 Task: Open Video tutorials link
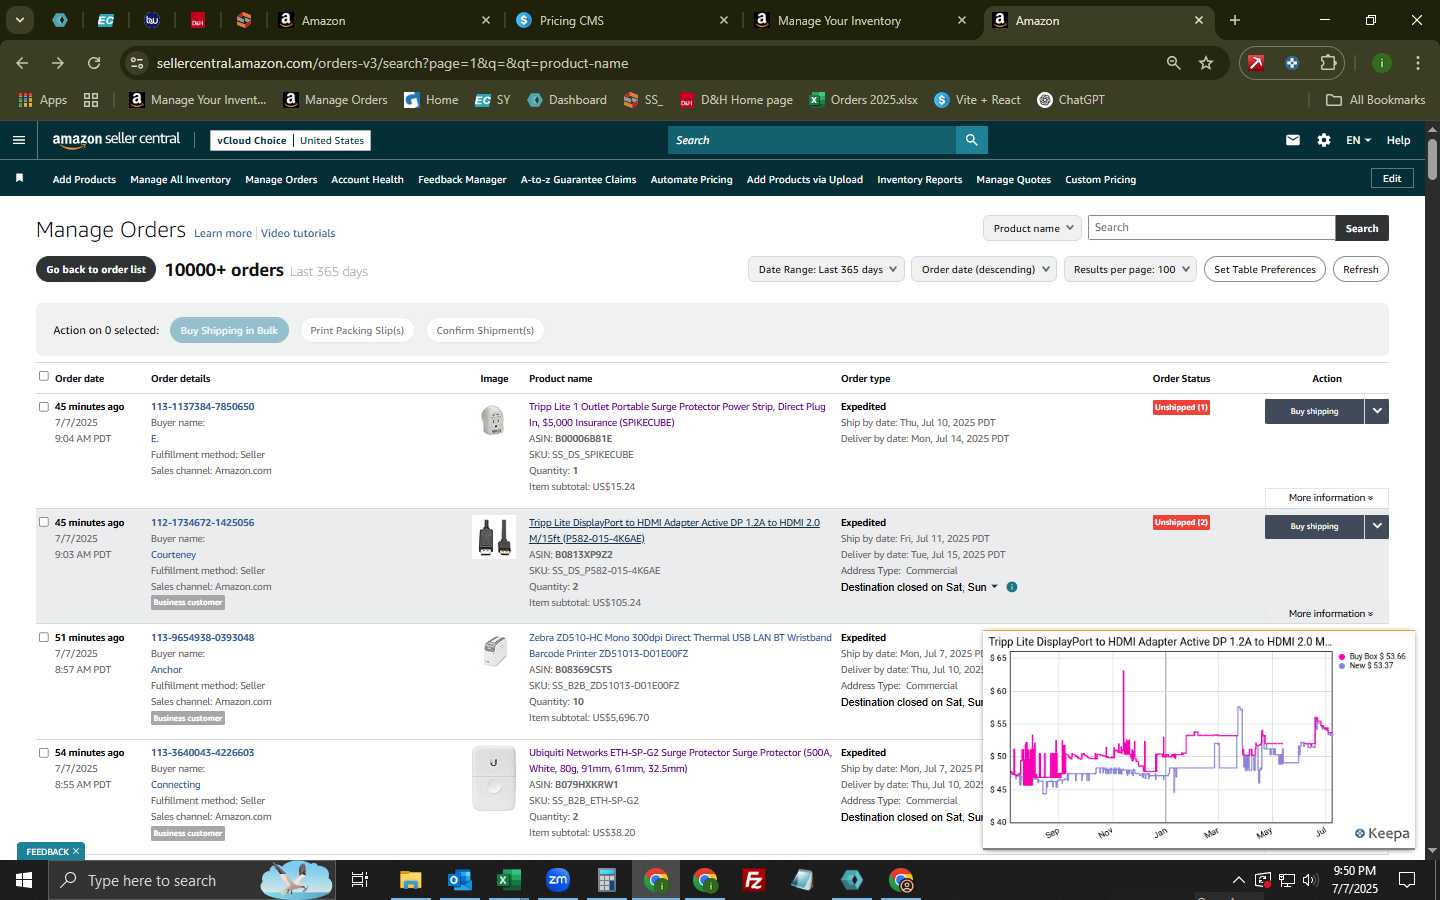298,233
